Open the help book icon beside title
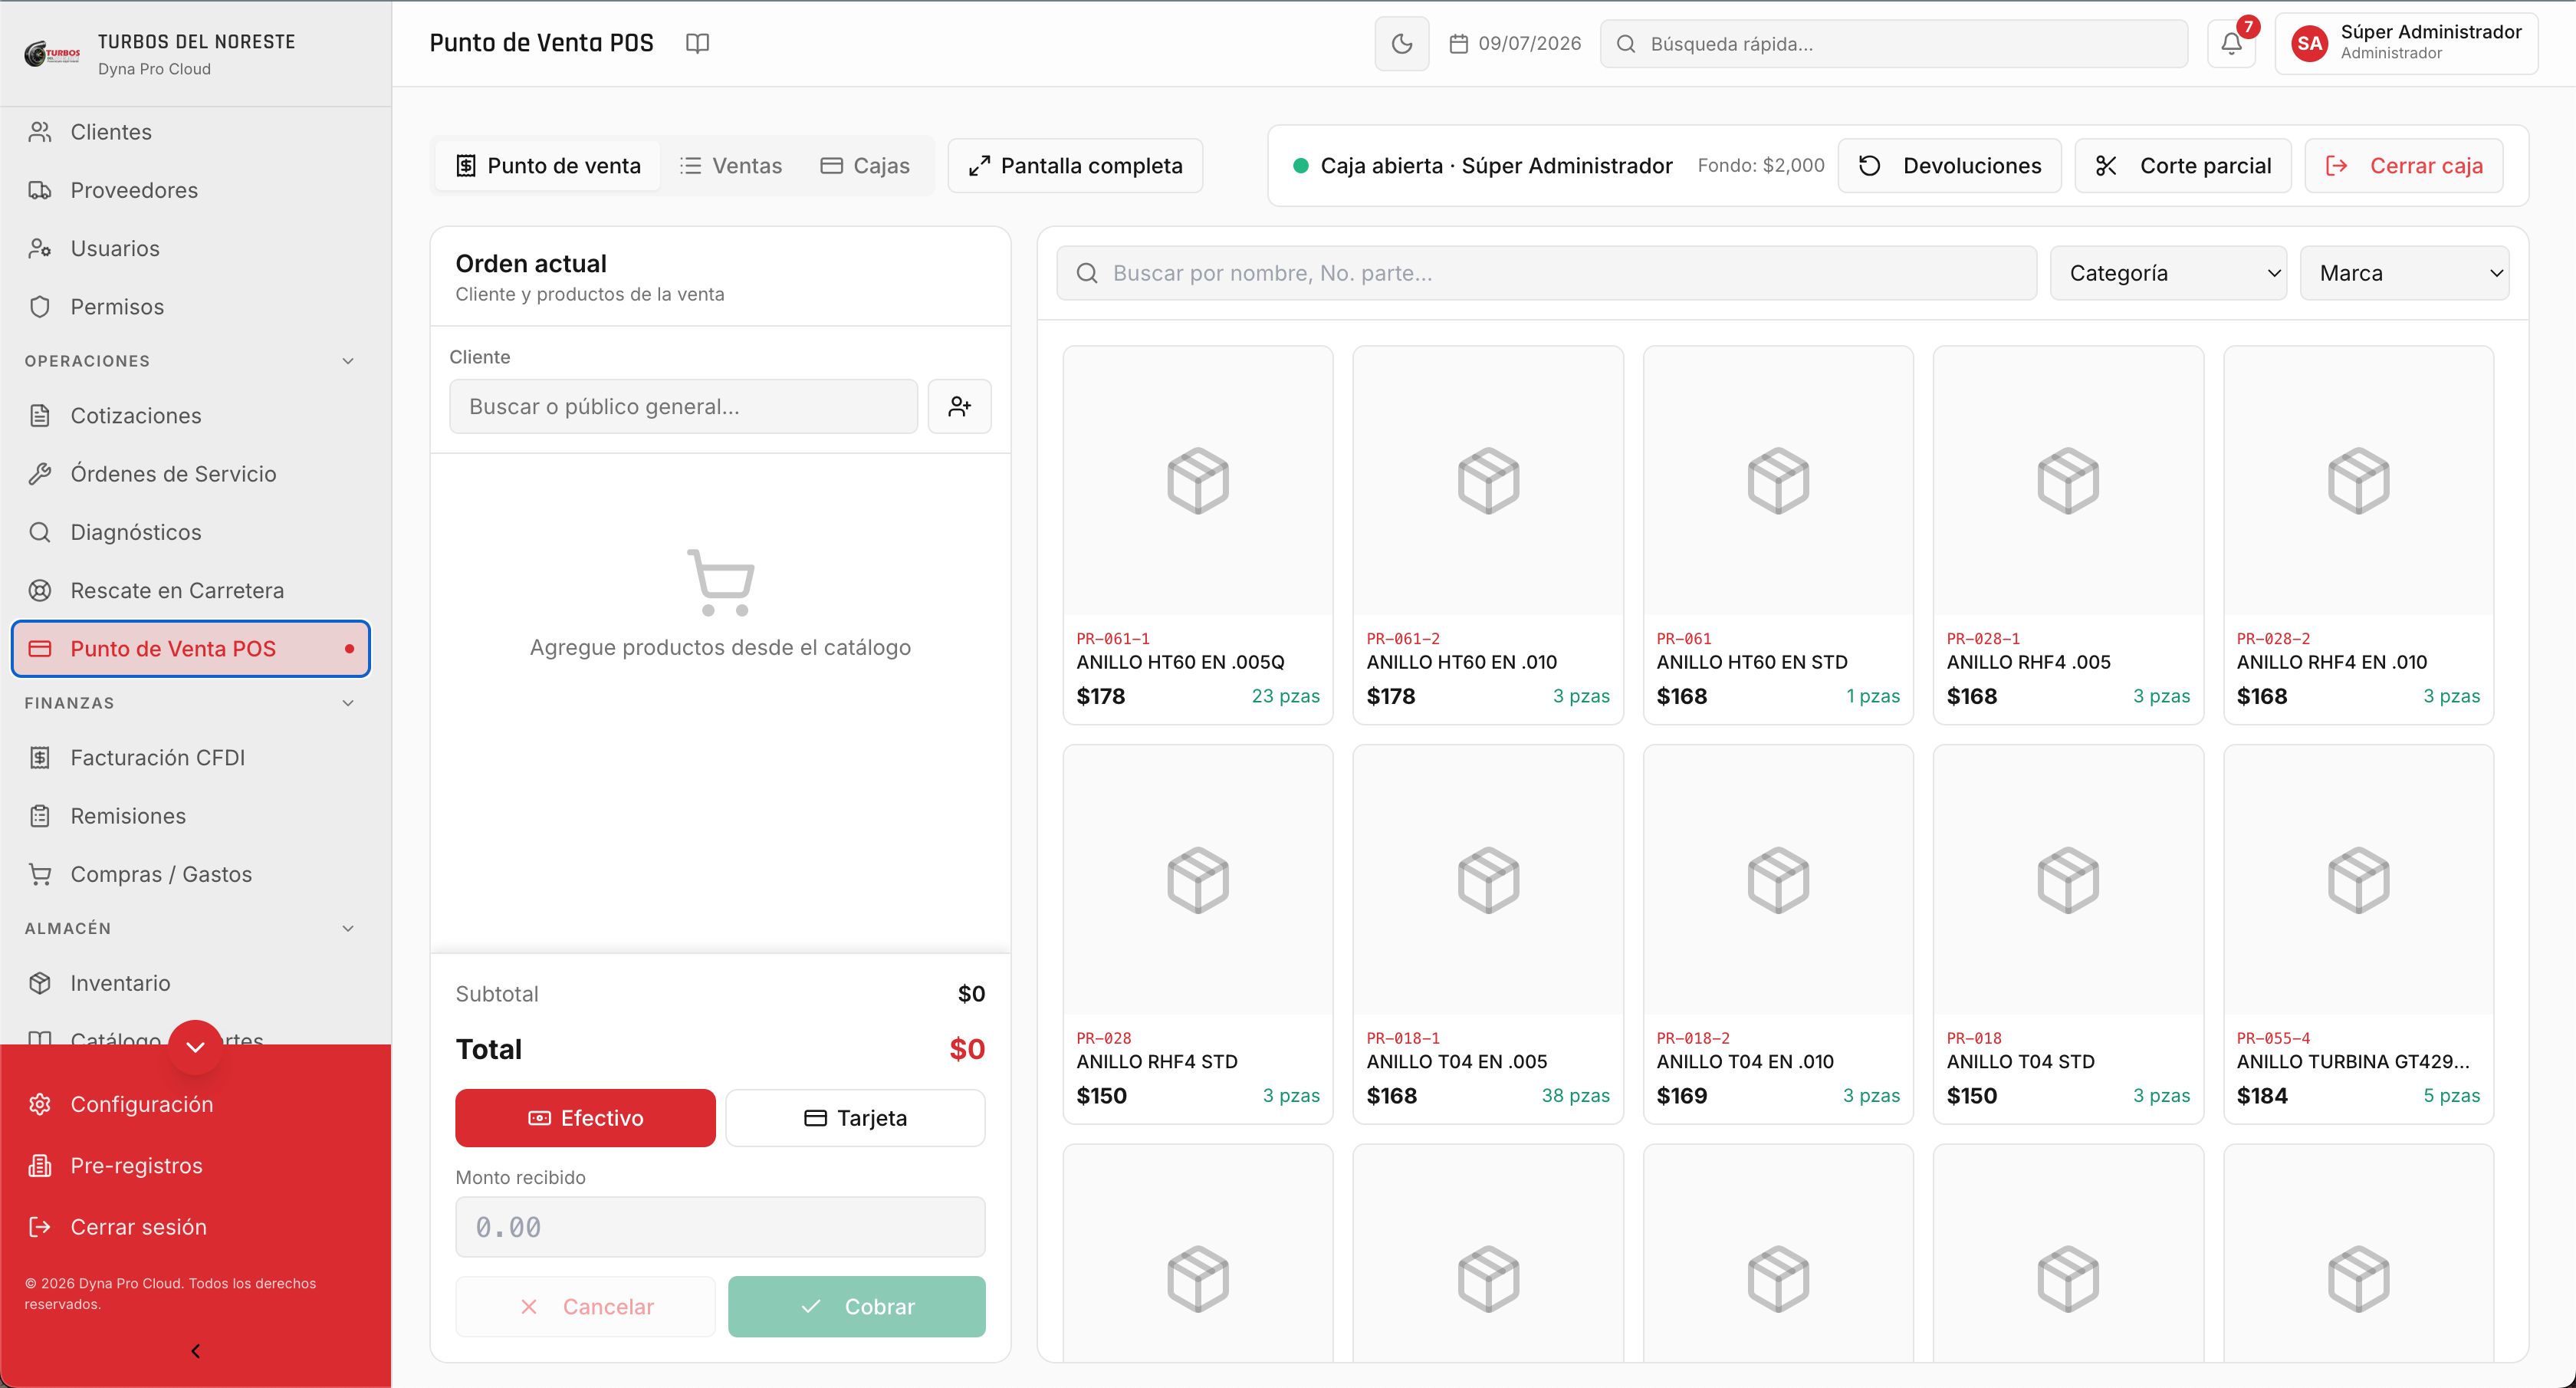This screenshot has width=2576, height=1388. (697, 43)
